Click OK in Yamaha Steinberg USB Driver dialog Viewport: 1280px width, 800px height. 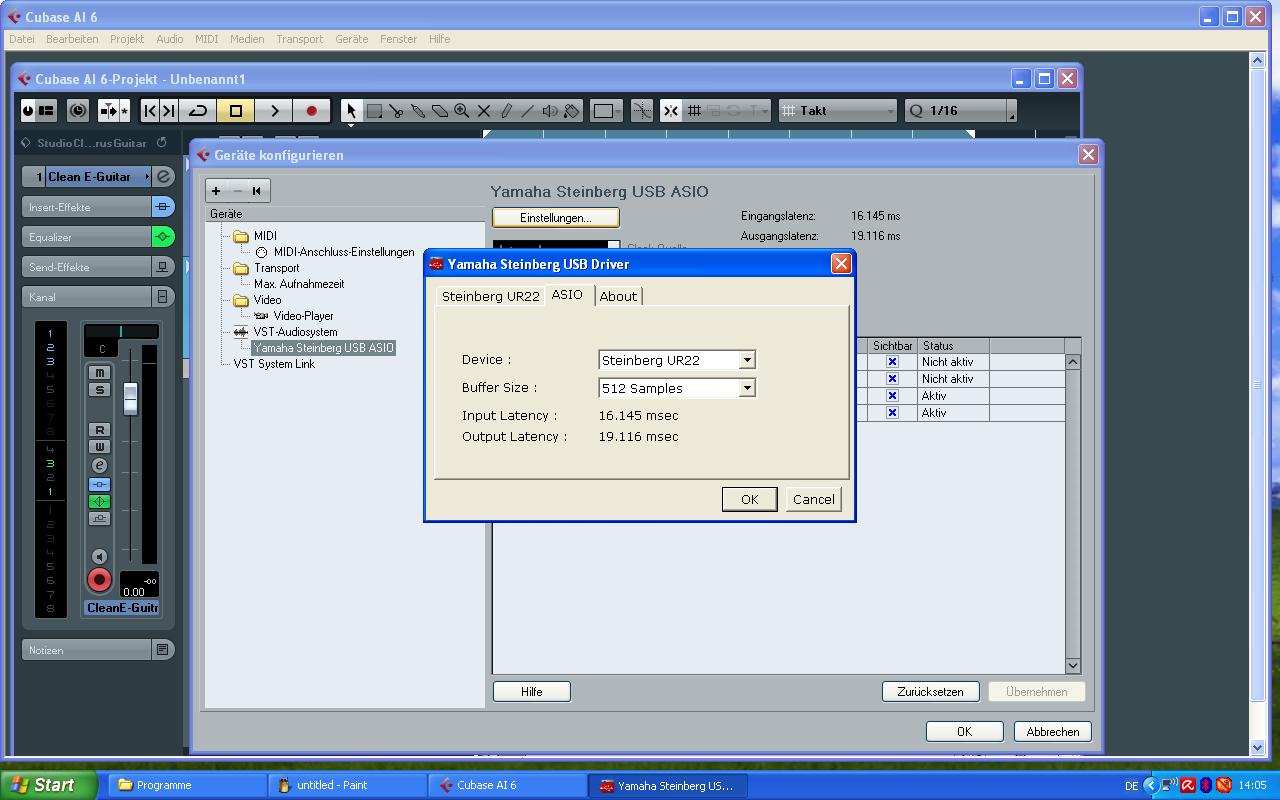[749, 500]
